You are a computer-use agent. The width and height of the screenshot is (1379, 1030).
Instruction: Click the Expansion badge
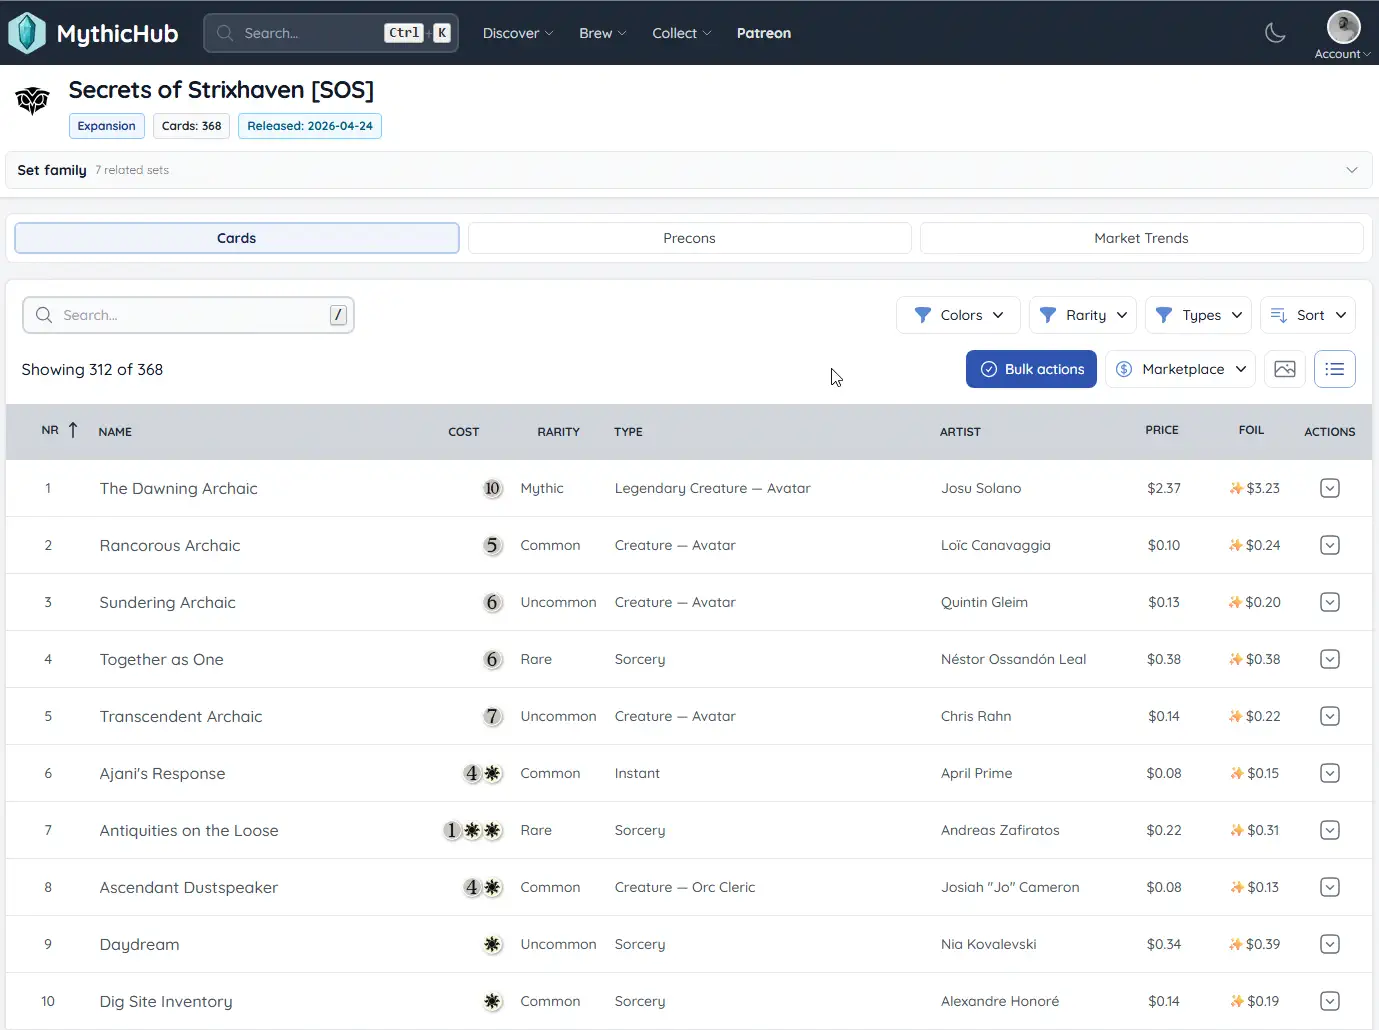tap(107, 126)
